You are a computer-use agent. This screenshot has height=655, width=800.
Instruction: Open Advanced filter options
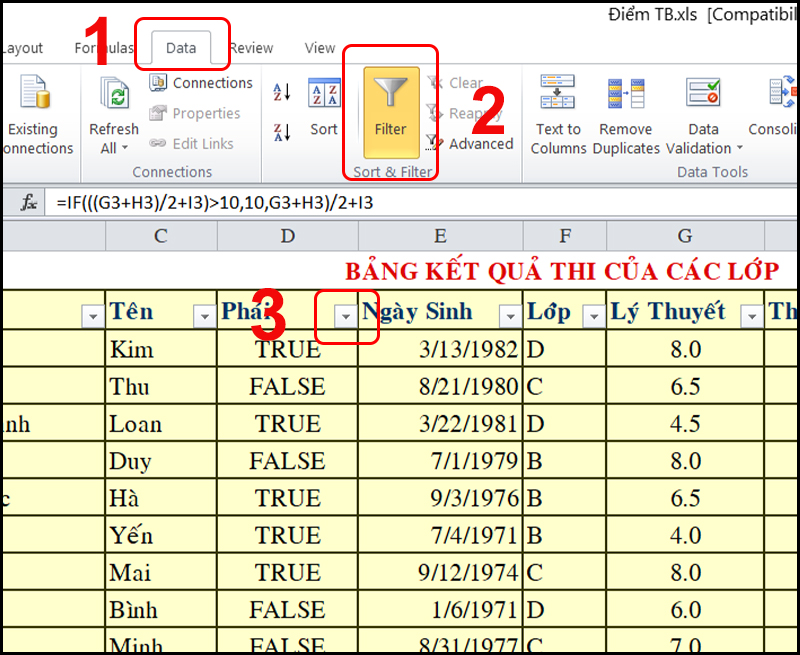470,144
